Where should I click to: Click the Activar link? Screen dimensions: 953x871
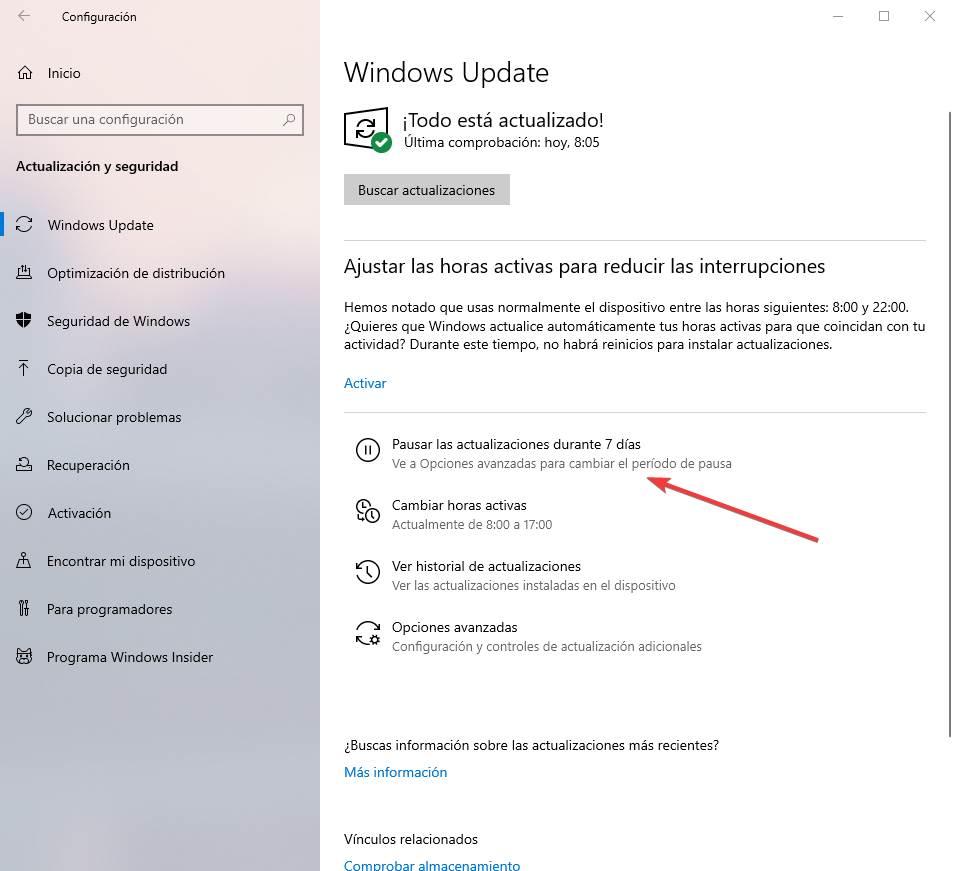tap(365, 383)
